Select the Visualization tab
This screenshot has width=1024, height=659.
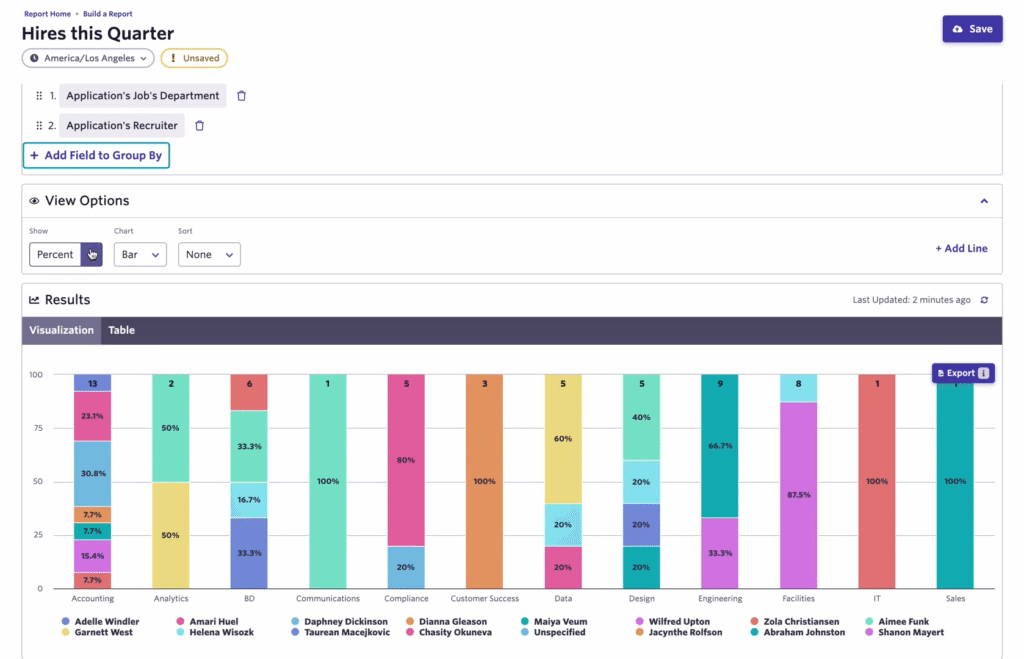point(61,330)
